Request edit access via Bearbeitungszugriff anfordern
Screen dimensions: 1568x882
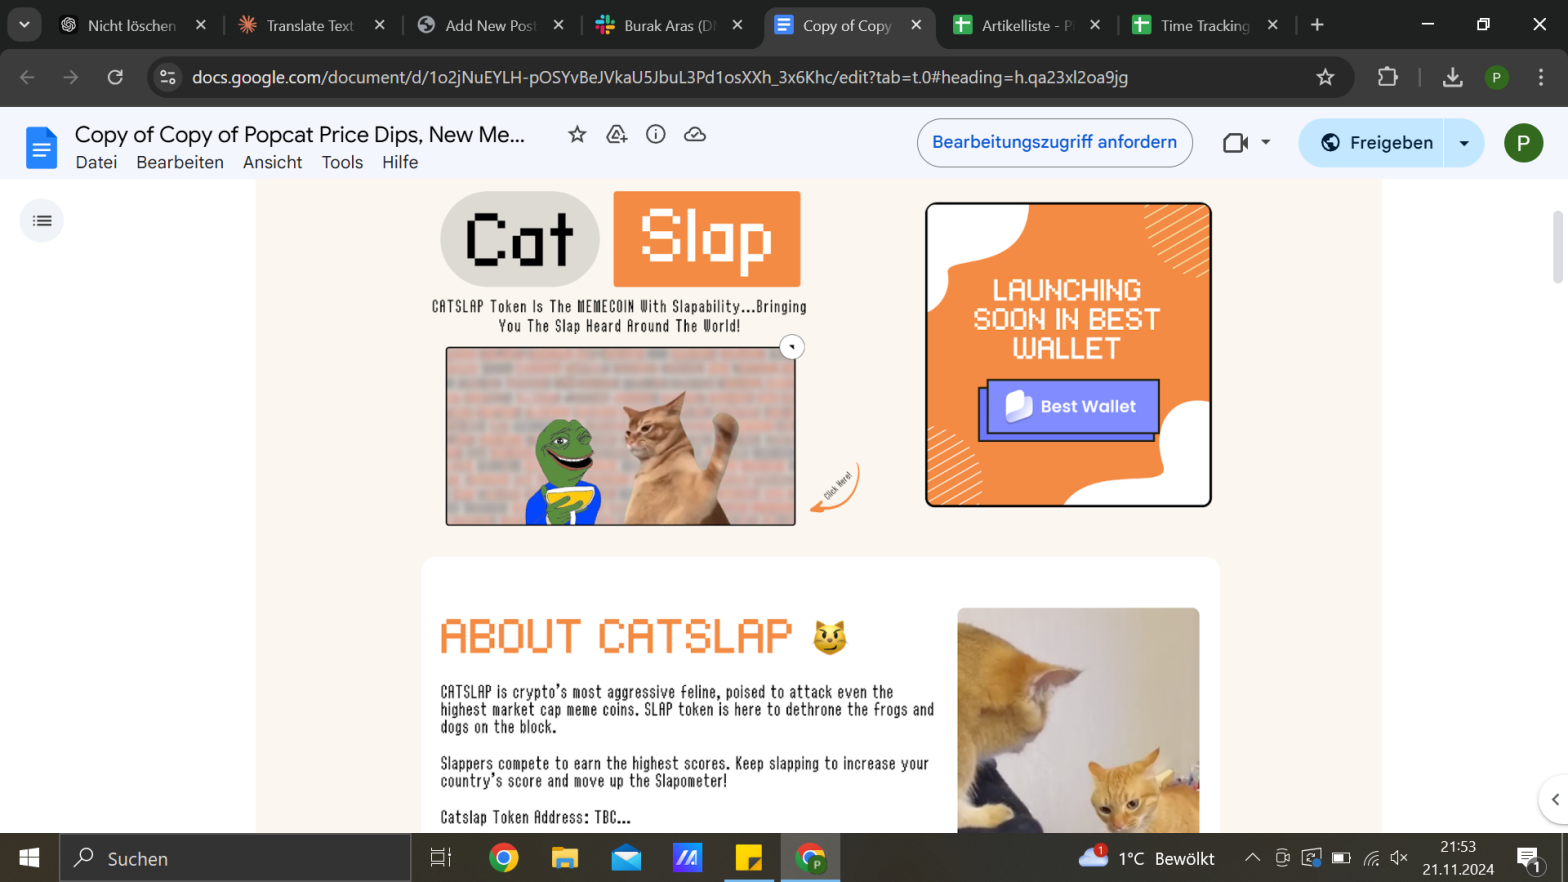click(x=1054, y=143)
